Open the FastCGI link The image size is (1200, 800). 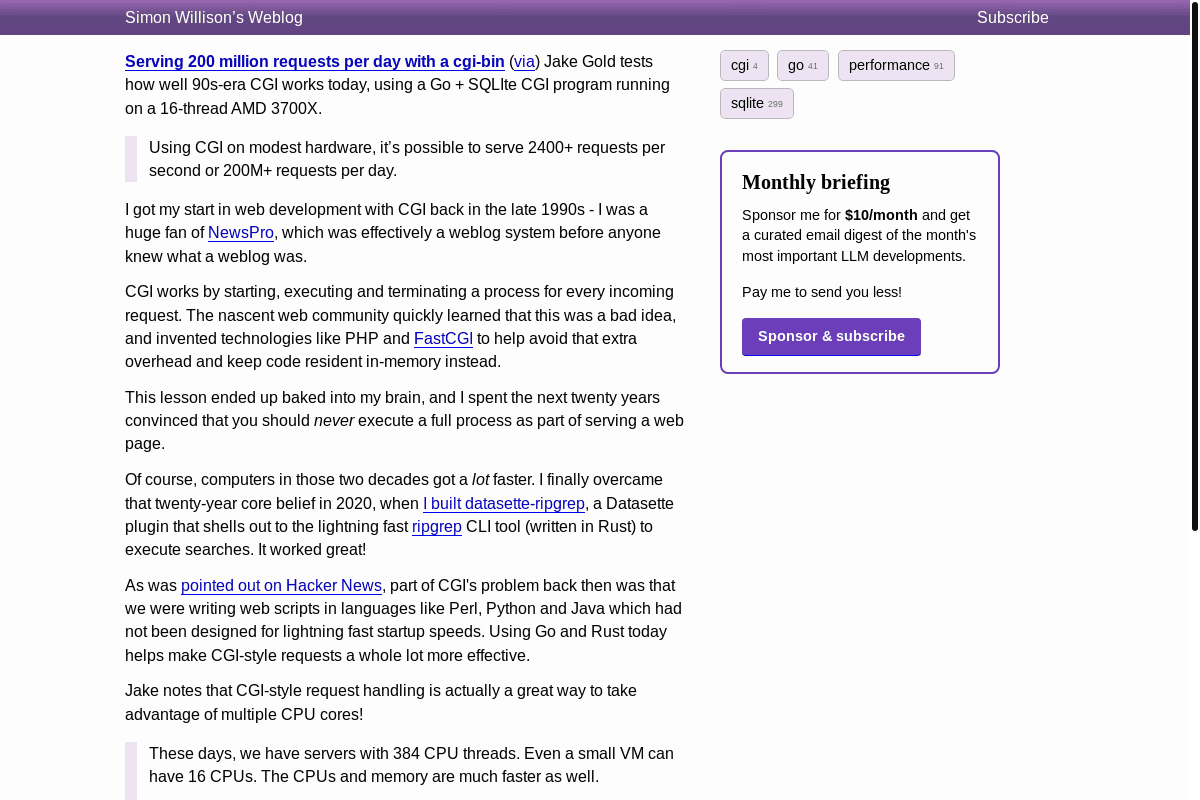[443, 338]
